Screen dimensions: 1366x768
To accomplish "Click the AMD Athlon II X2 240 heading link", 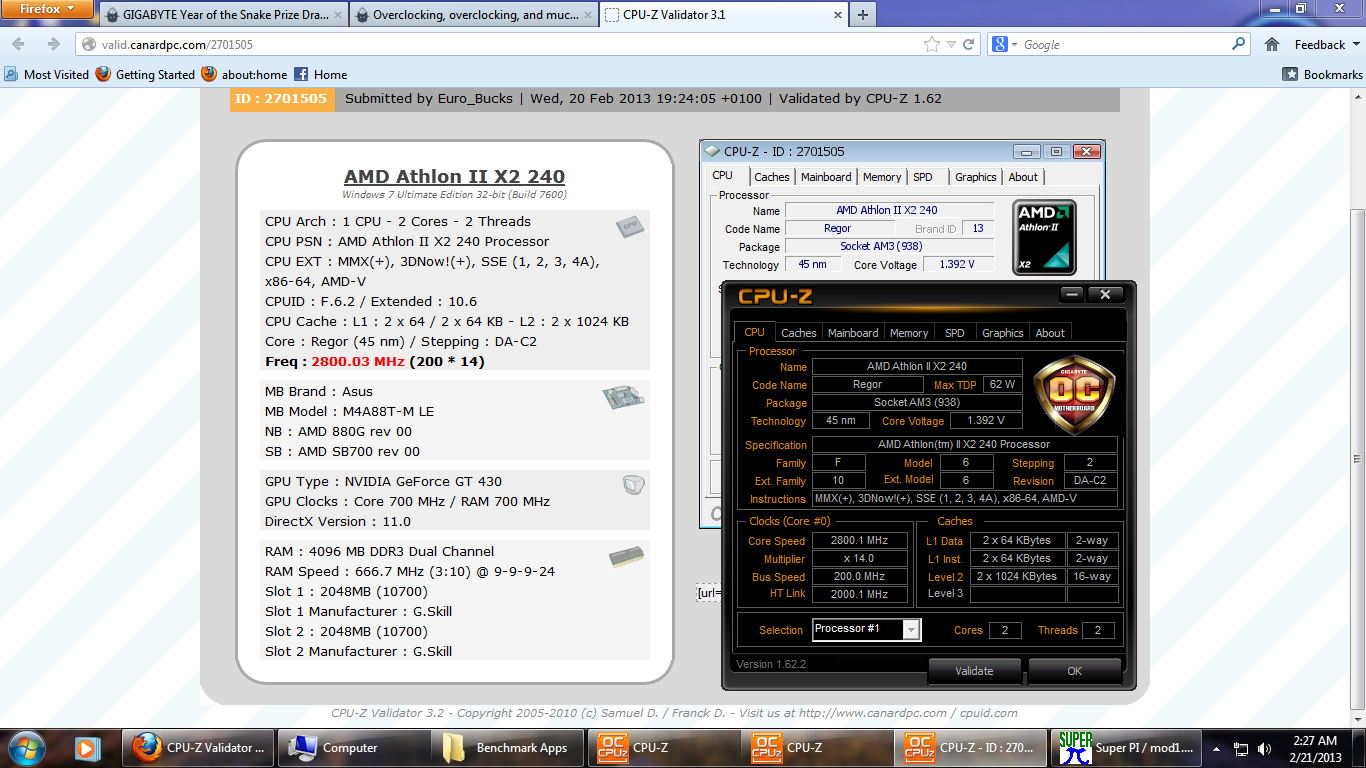I will 454,177.
